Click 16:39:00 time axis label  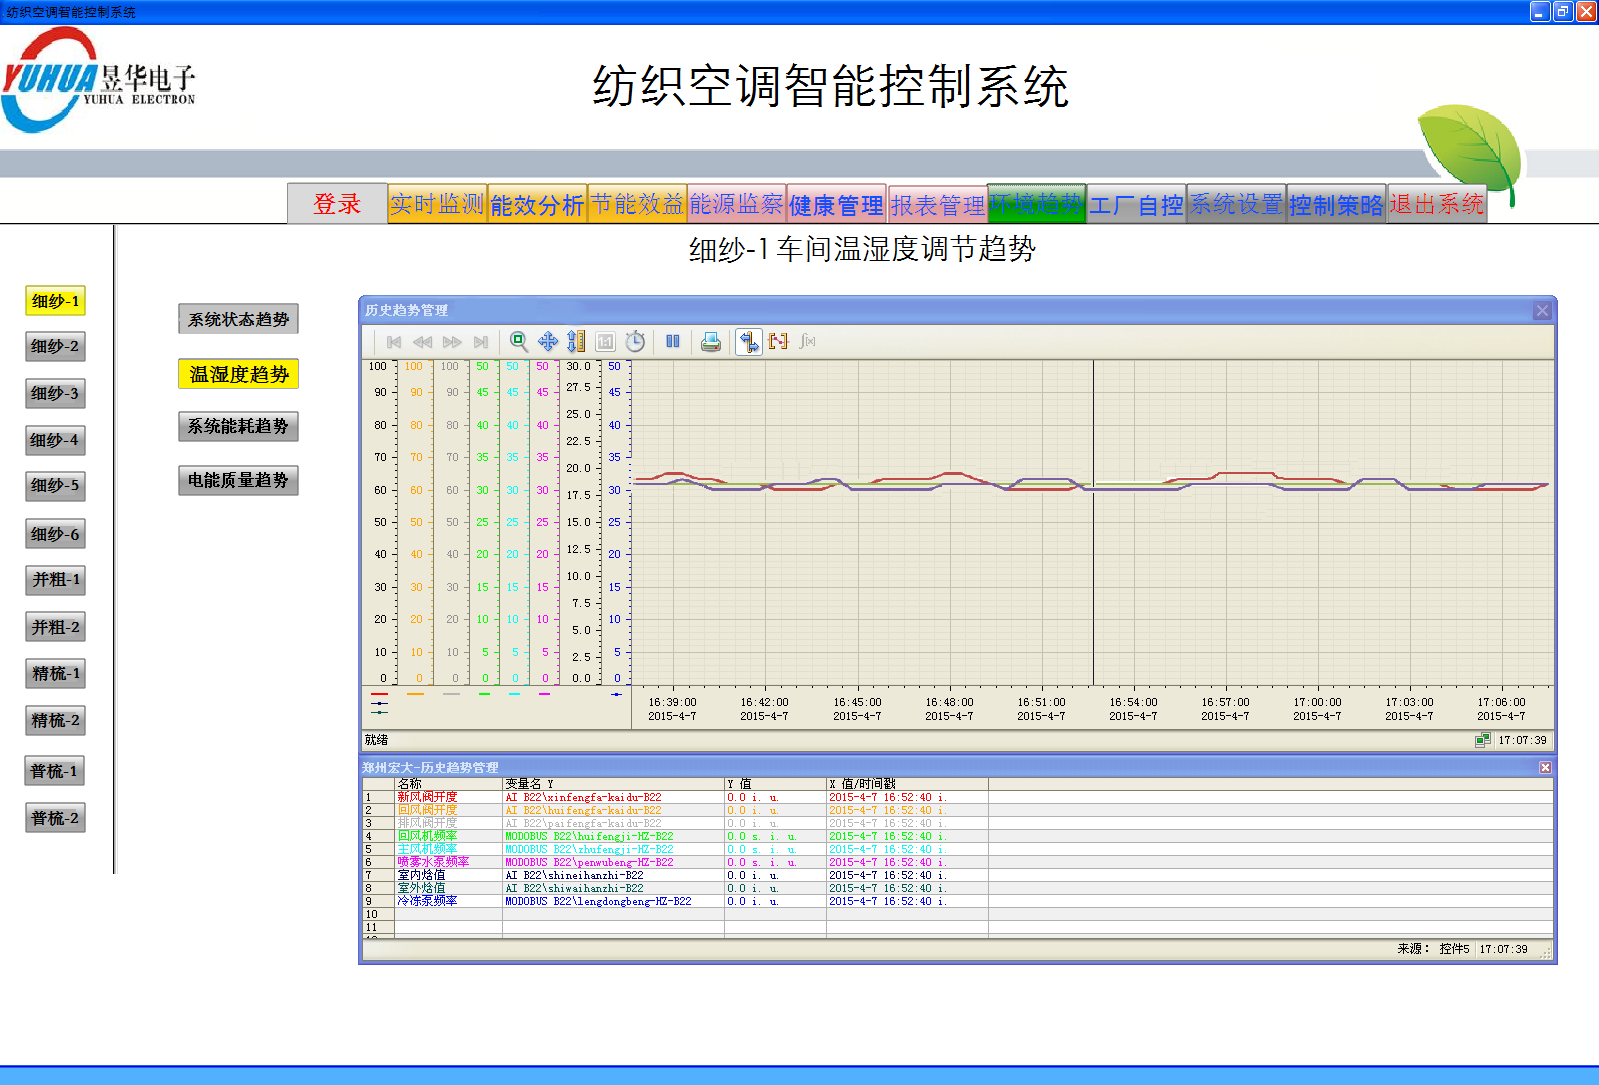672,702
